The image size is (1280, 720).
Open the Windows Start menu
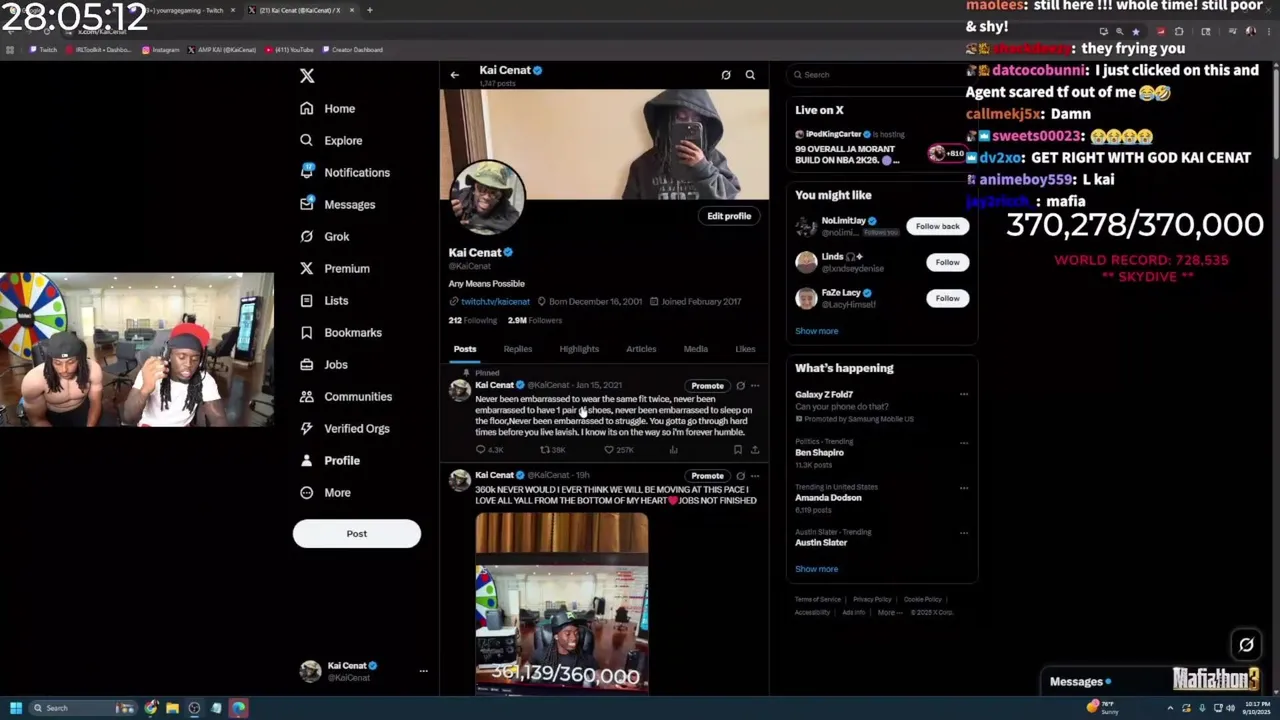(15, 708)
